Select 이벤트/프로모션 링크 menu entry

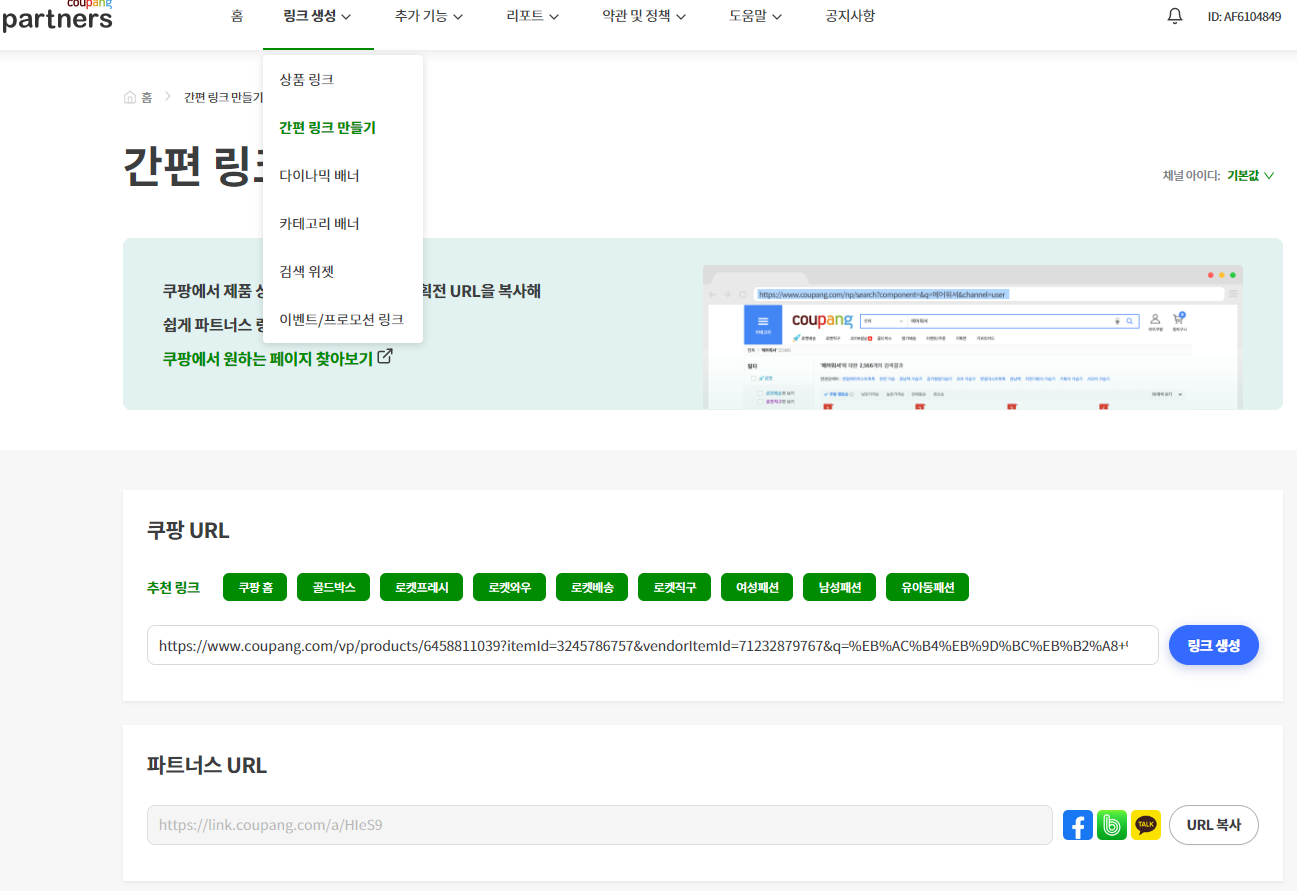(343, 319)
